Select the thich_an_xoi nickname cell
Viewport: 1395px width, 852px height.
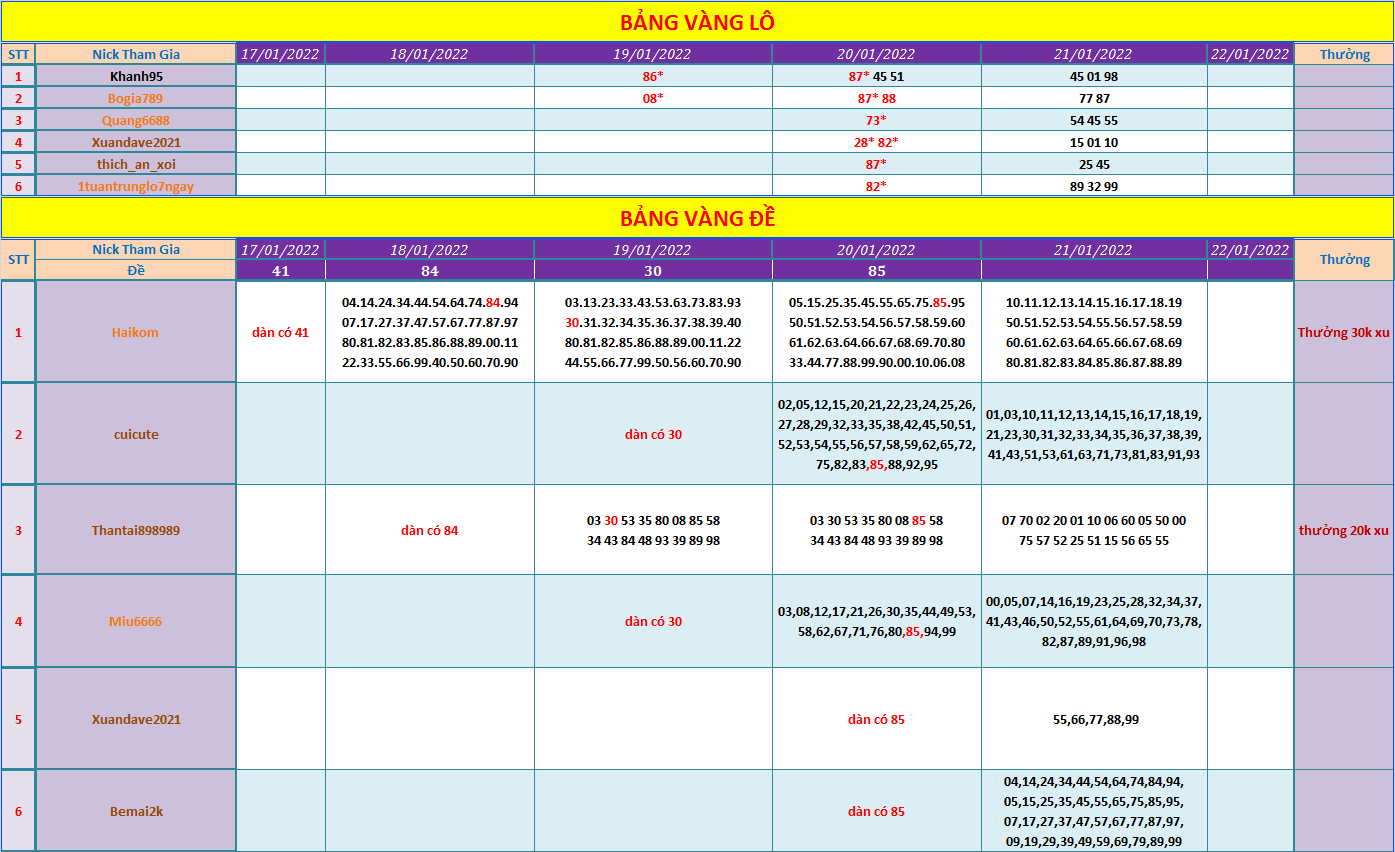click(x=136, y=164)
